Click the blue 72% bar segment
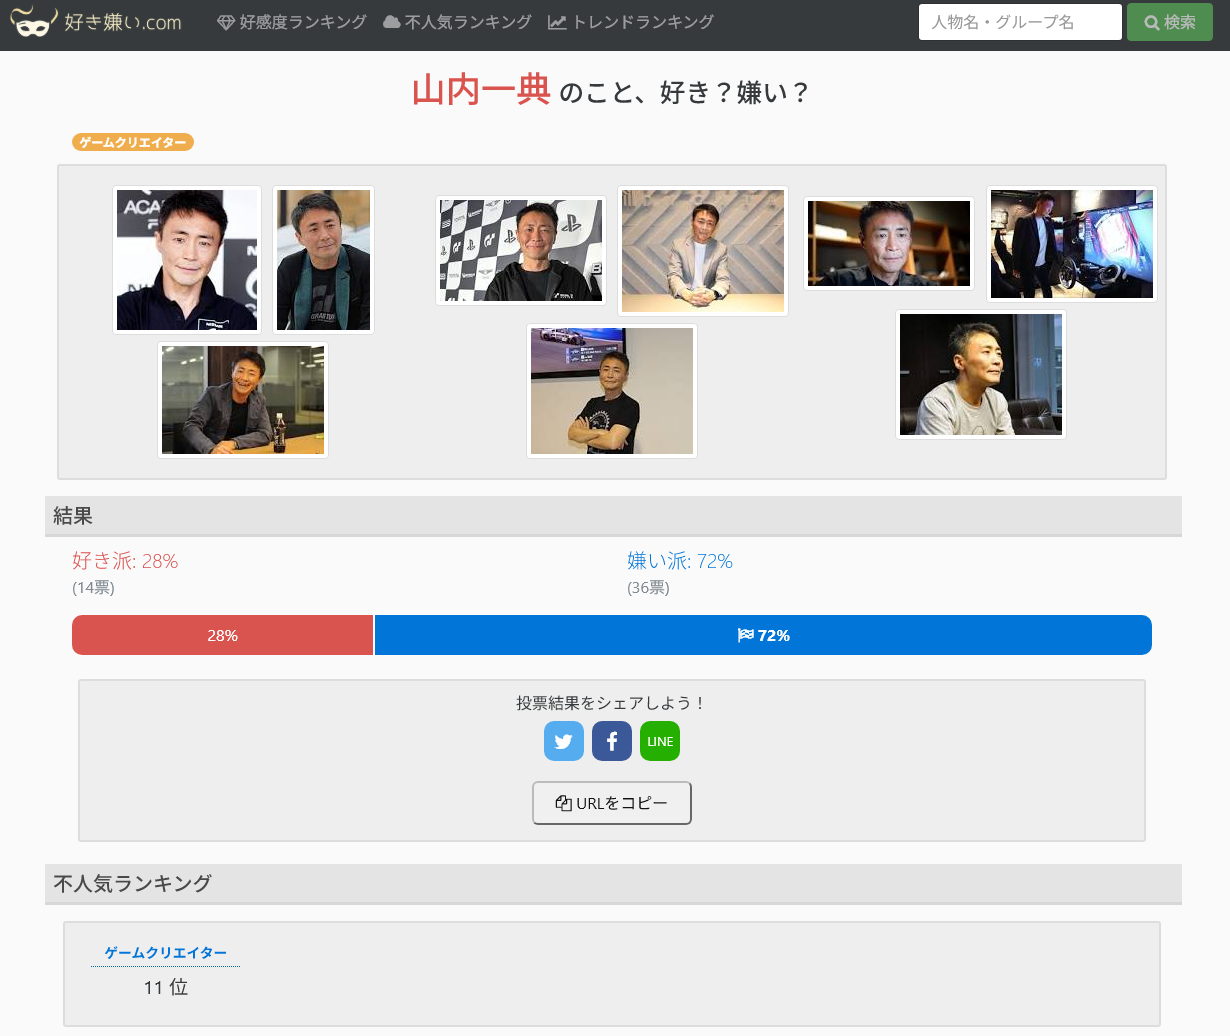 [763, 635]
